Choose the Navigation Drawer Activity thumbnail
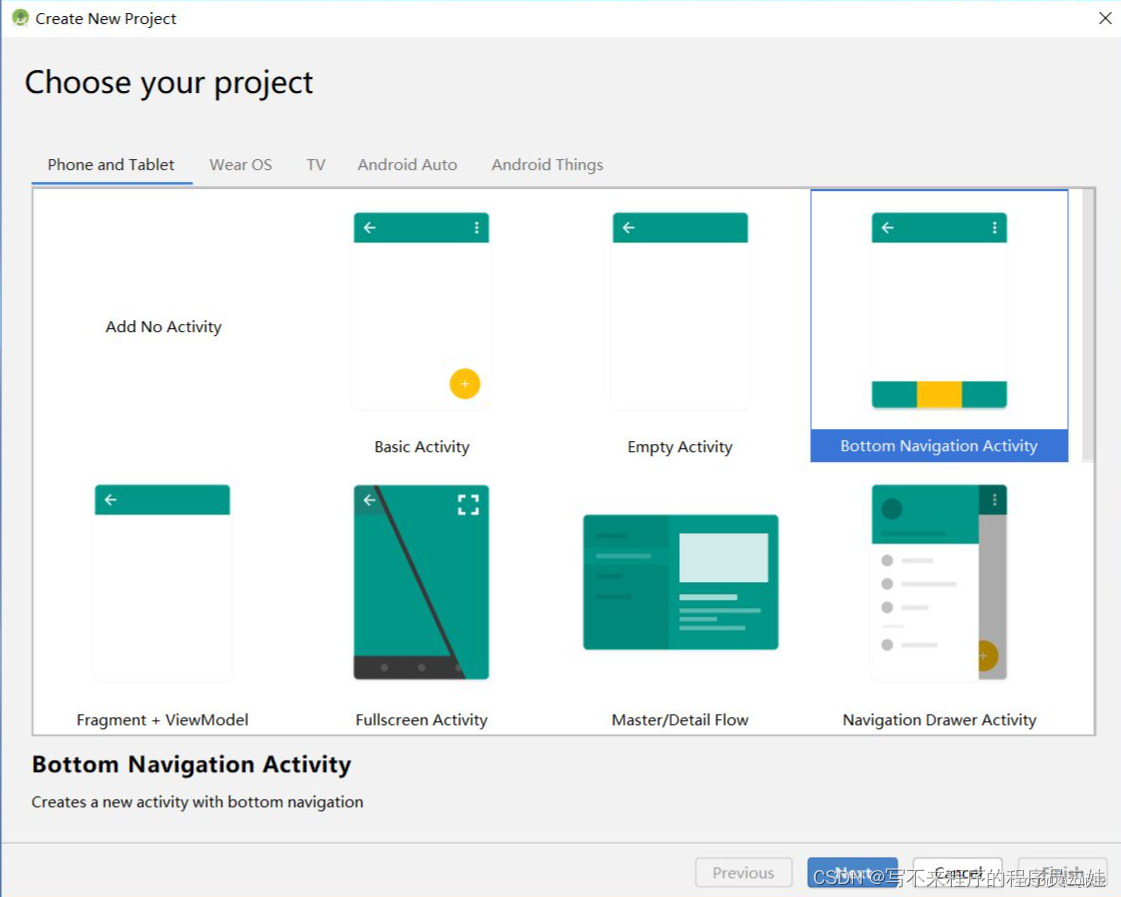Screen dimensions: 1121x897 tap(939, 582)
